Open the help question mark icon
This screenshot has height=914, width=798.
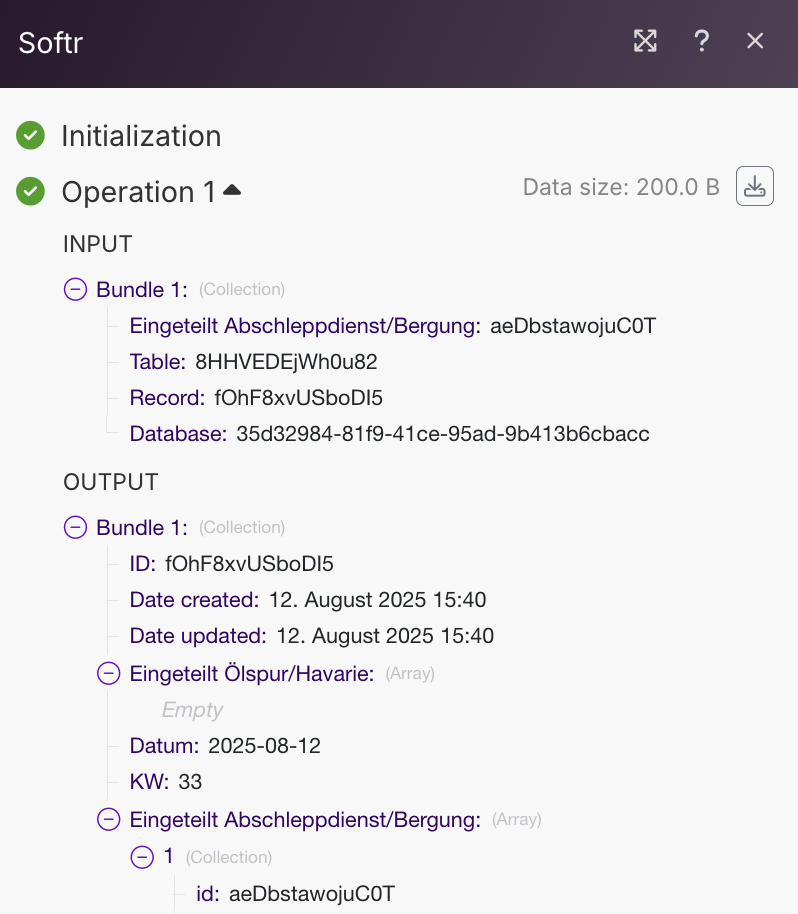click(x=702, y=41)
